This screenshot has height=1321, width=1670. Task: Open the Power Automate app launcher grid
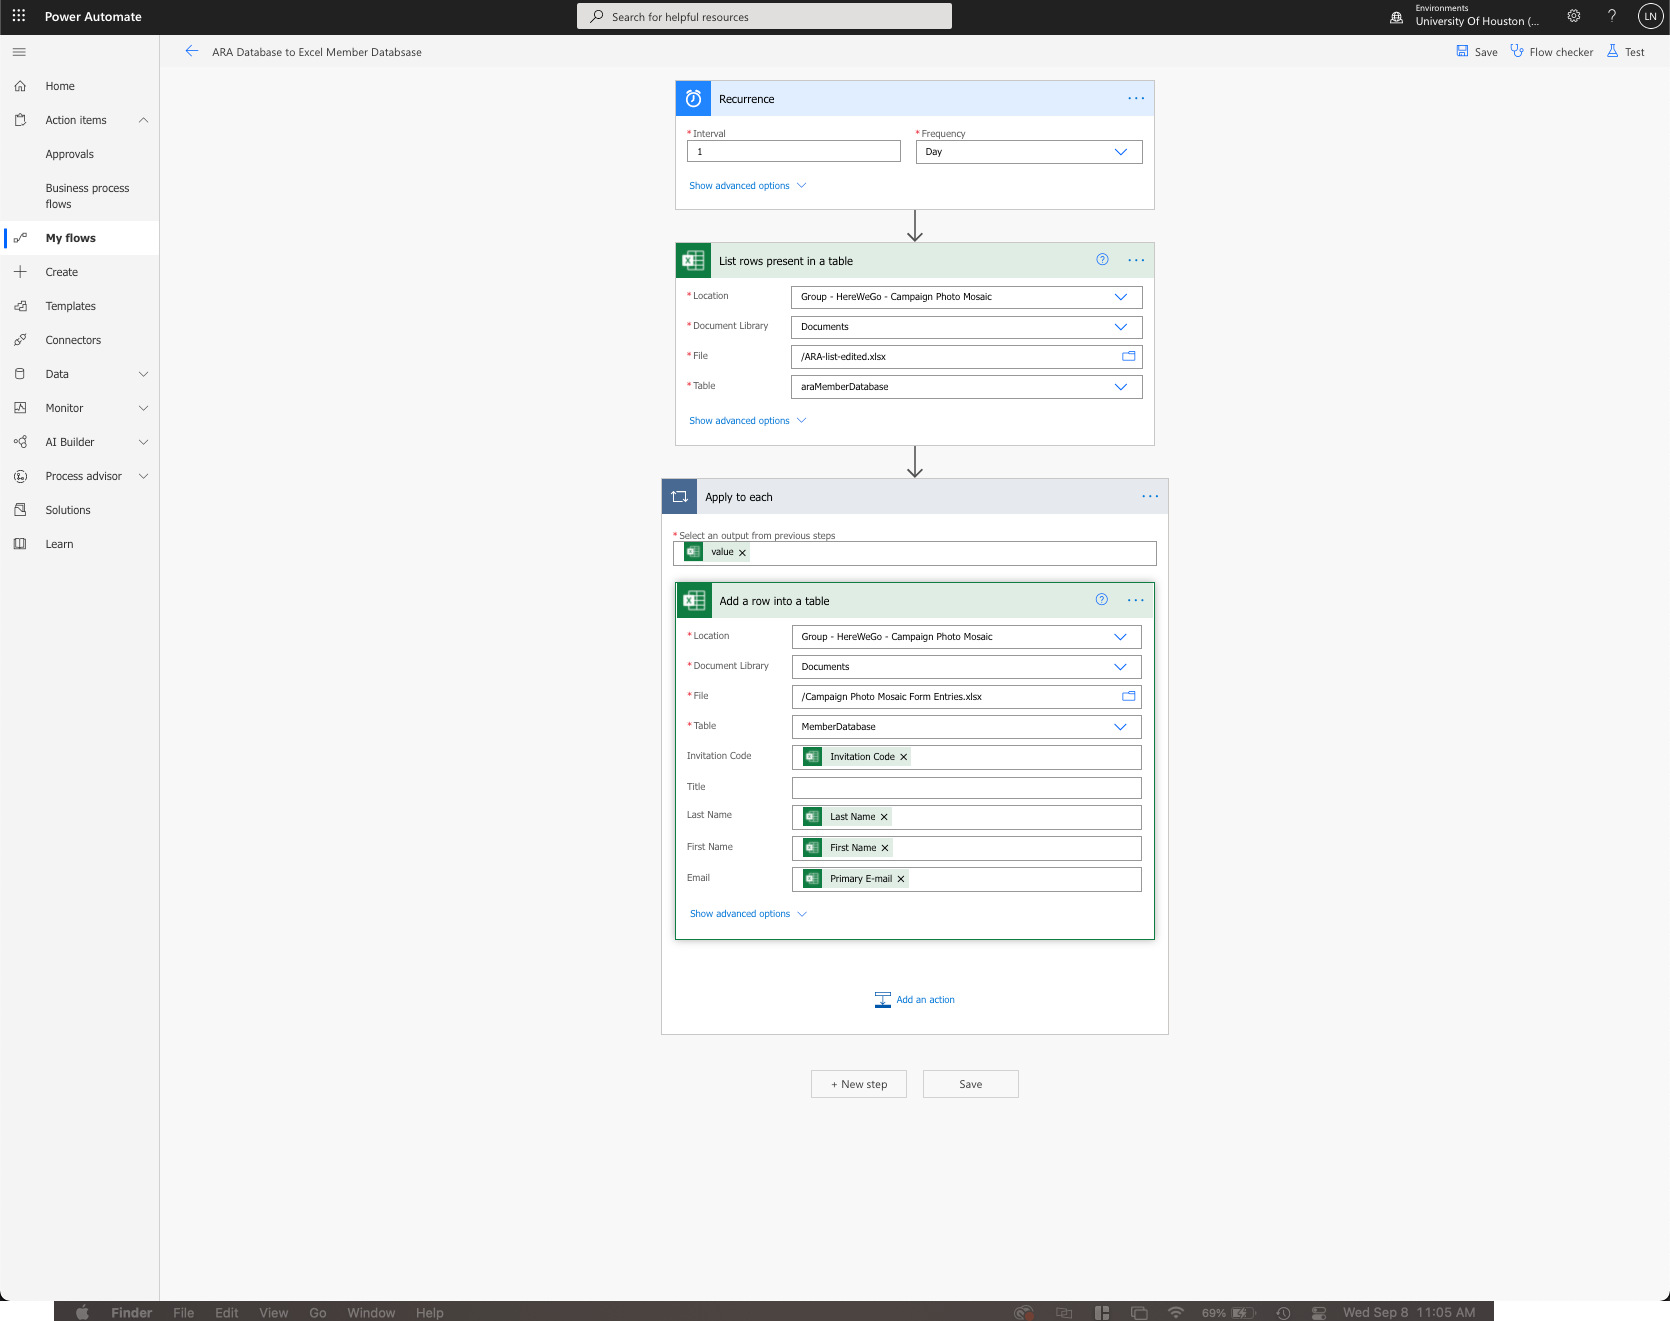pos(18,16)
